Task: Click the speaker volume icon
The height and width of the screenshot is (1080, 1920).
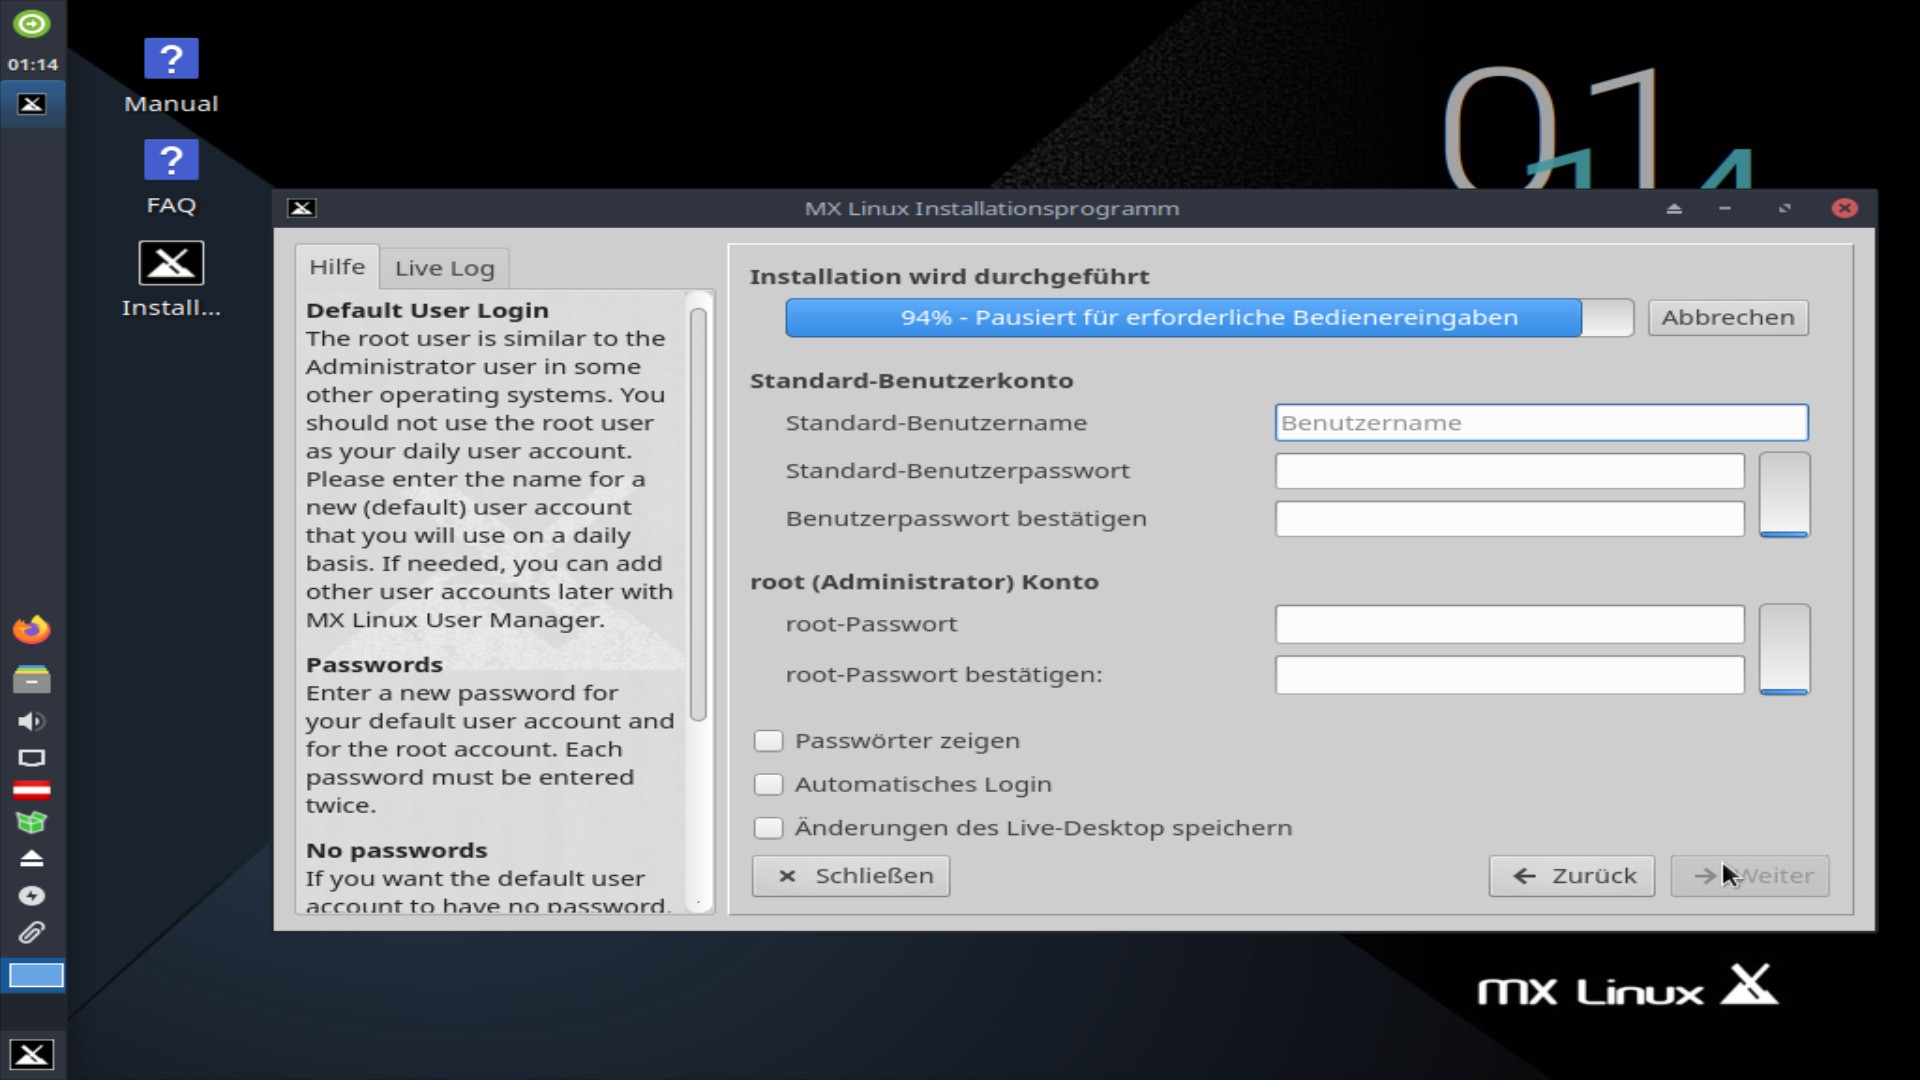Action: 32,722
